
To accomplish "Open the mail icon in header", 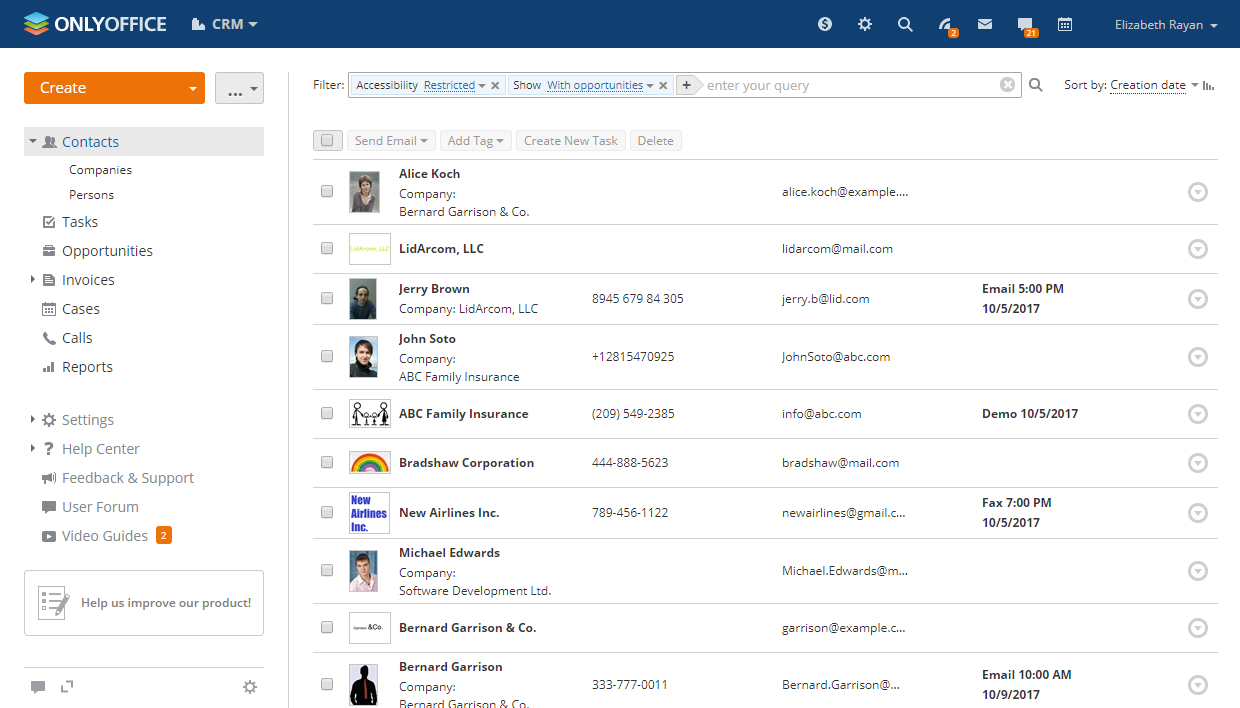I will point(985,24).
